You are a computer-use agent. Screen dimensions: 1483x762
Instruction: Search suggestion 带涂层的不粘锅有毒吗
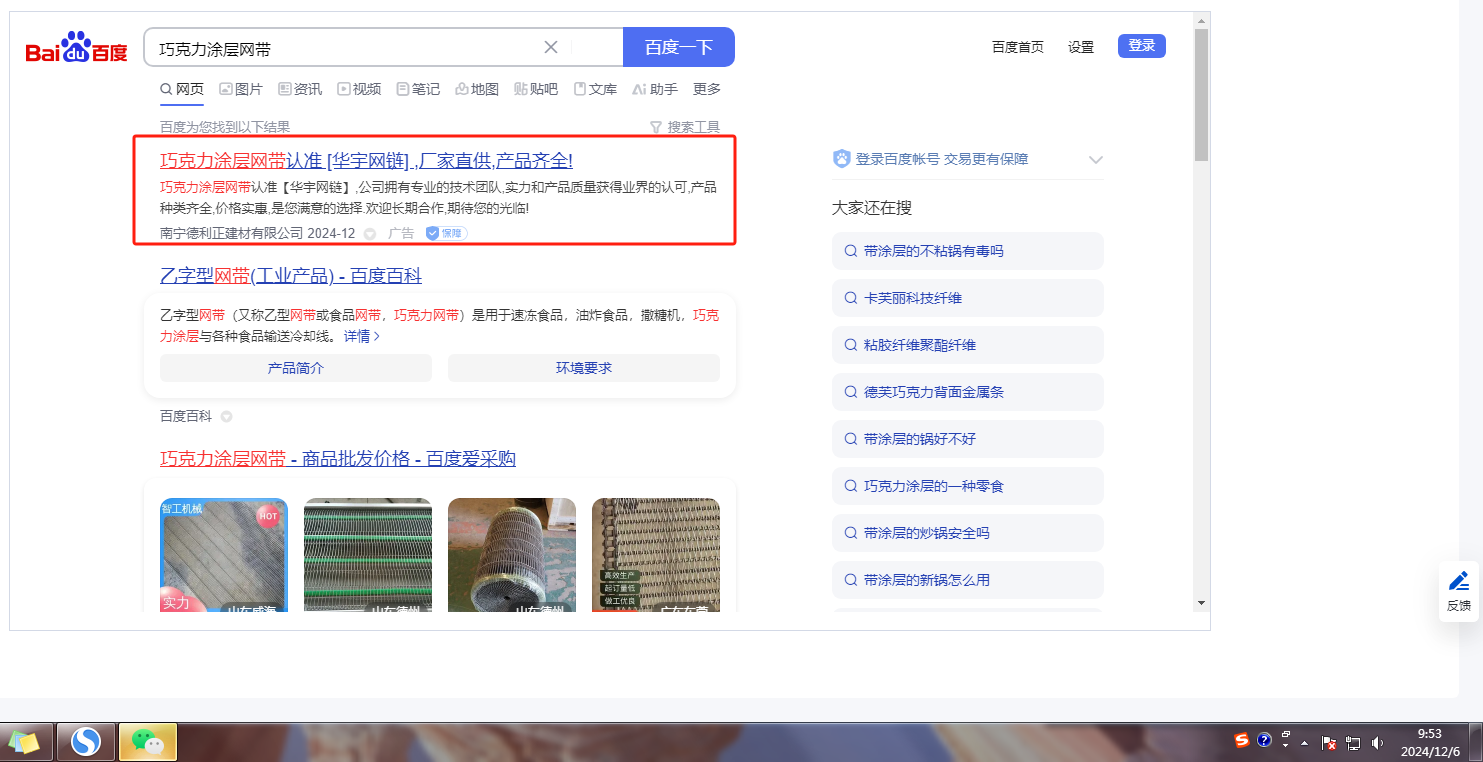point(968,251)
